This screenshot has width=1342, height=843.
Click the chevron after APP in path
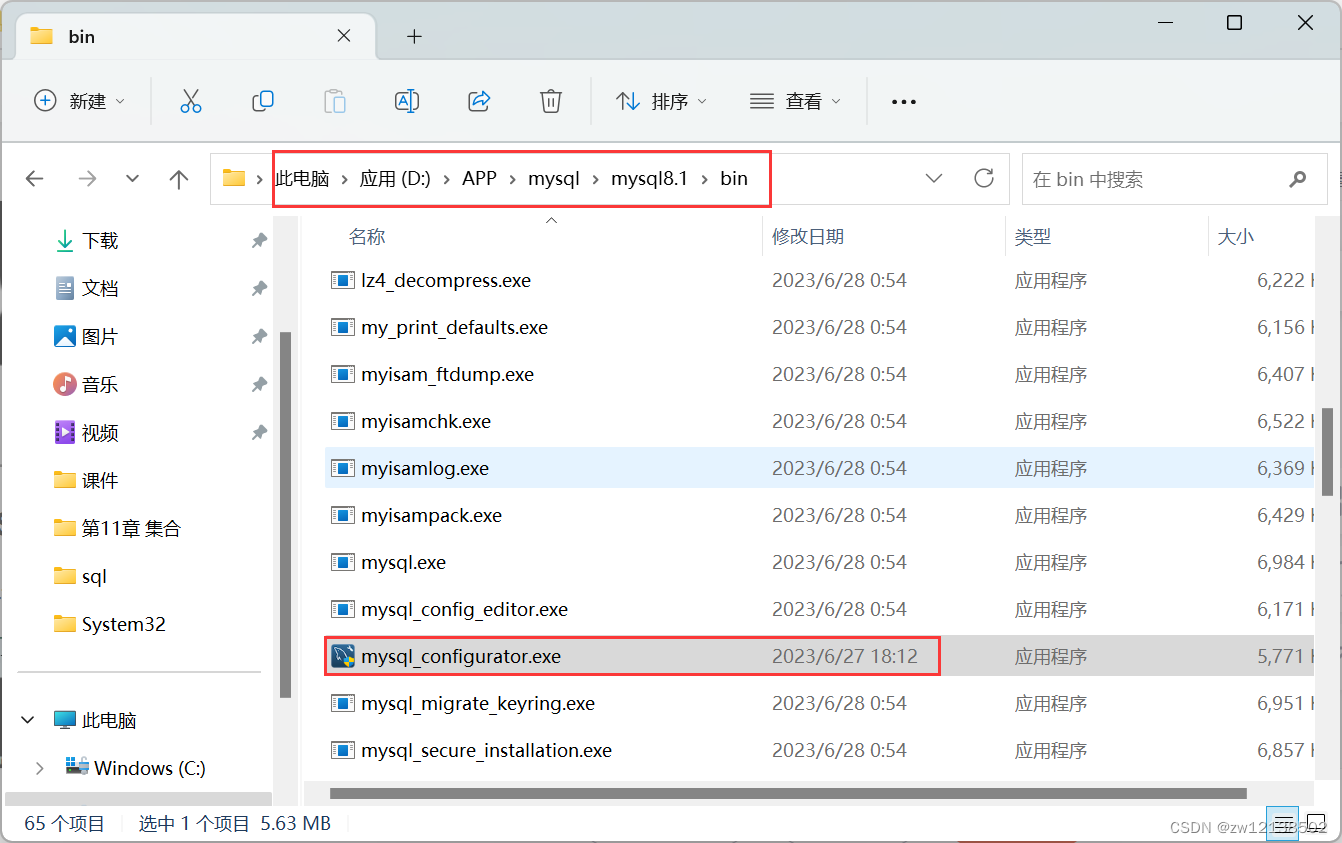[513, 179]
